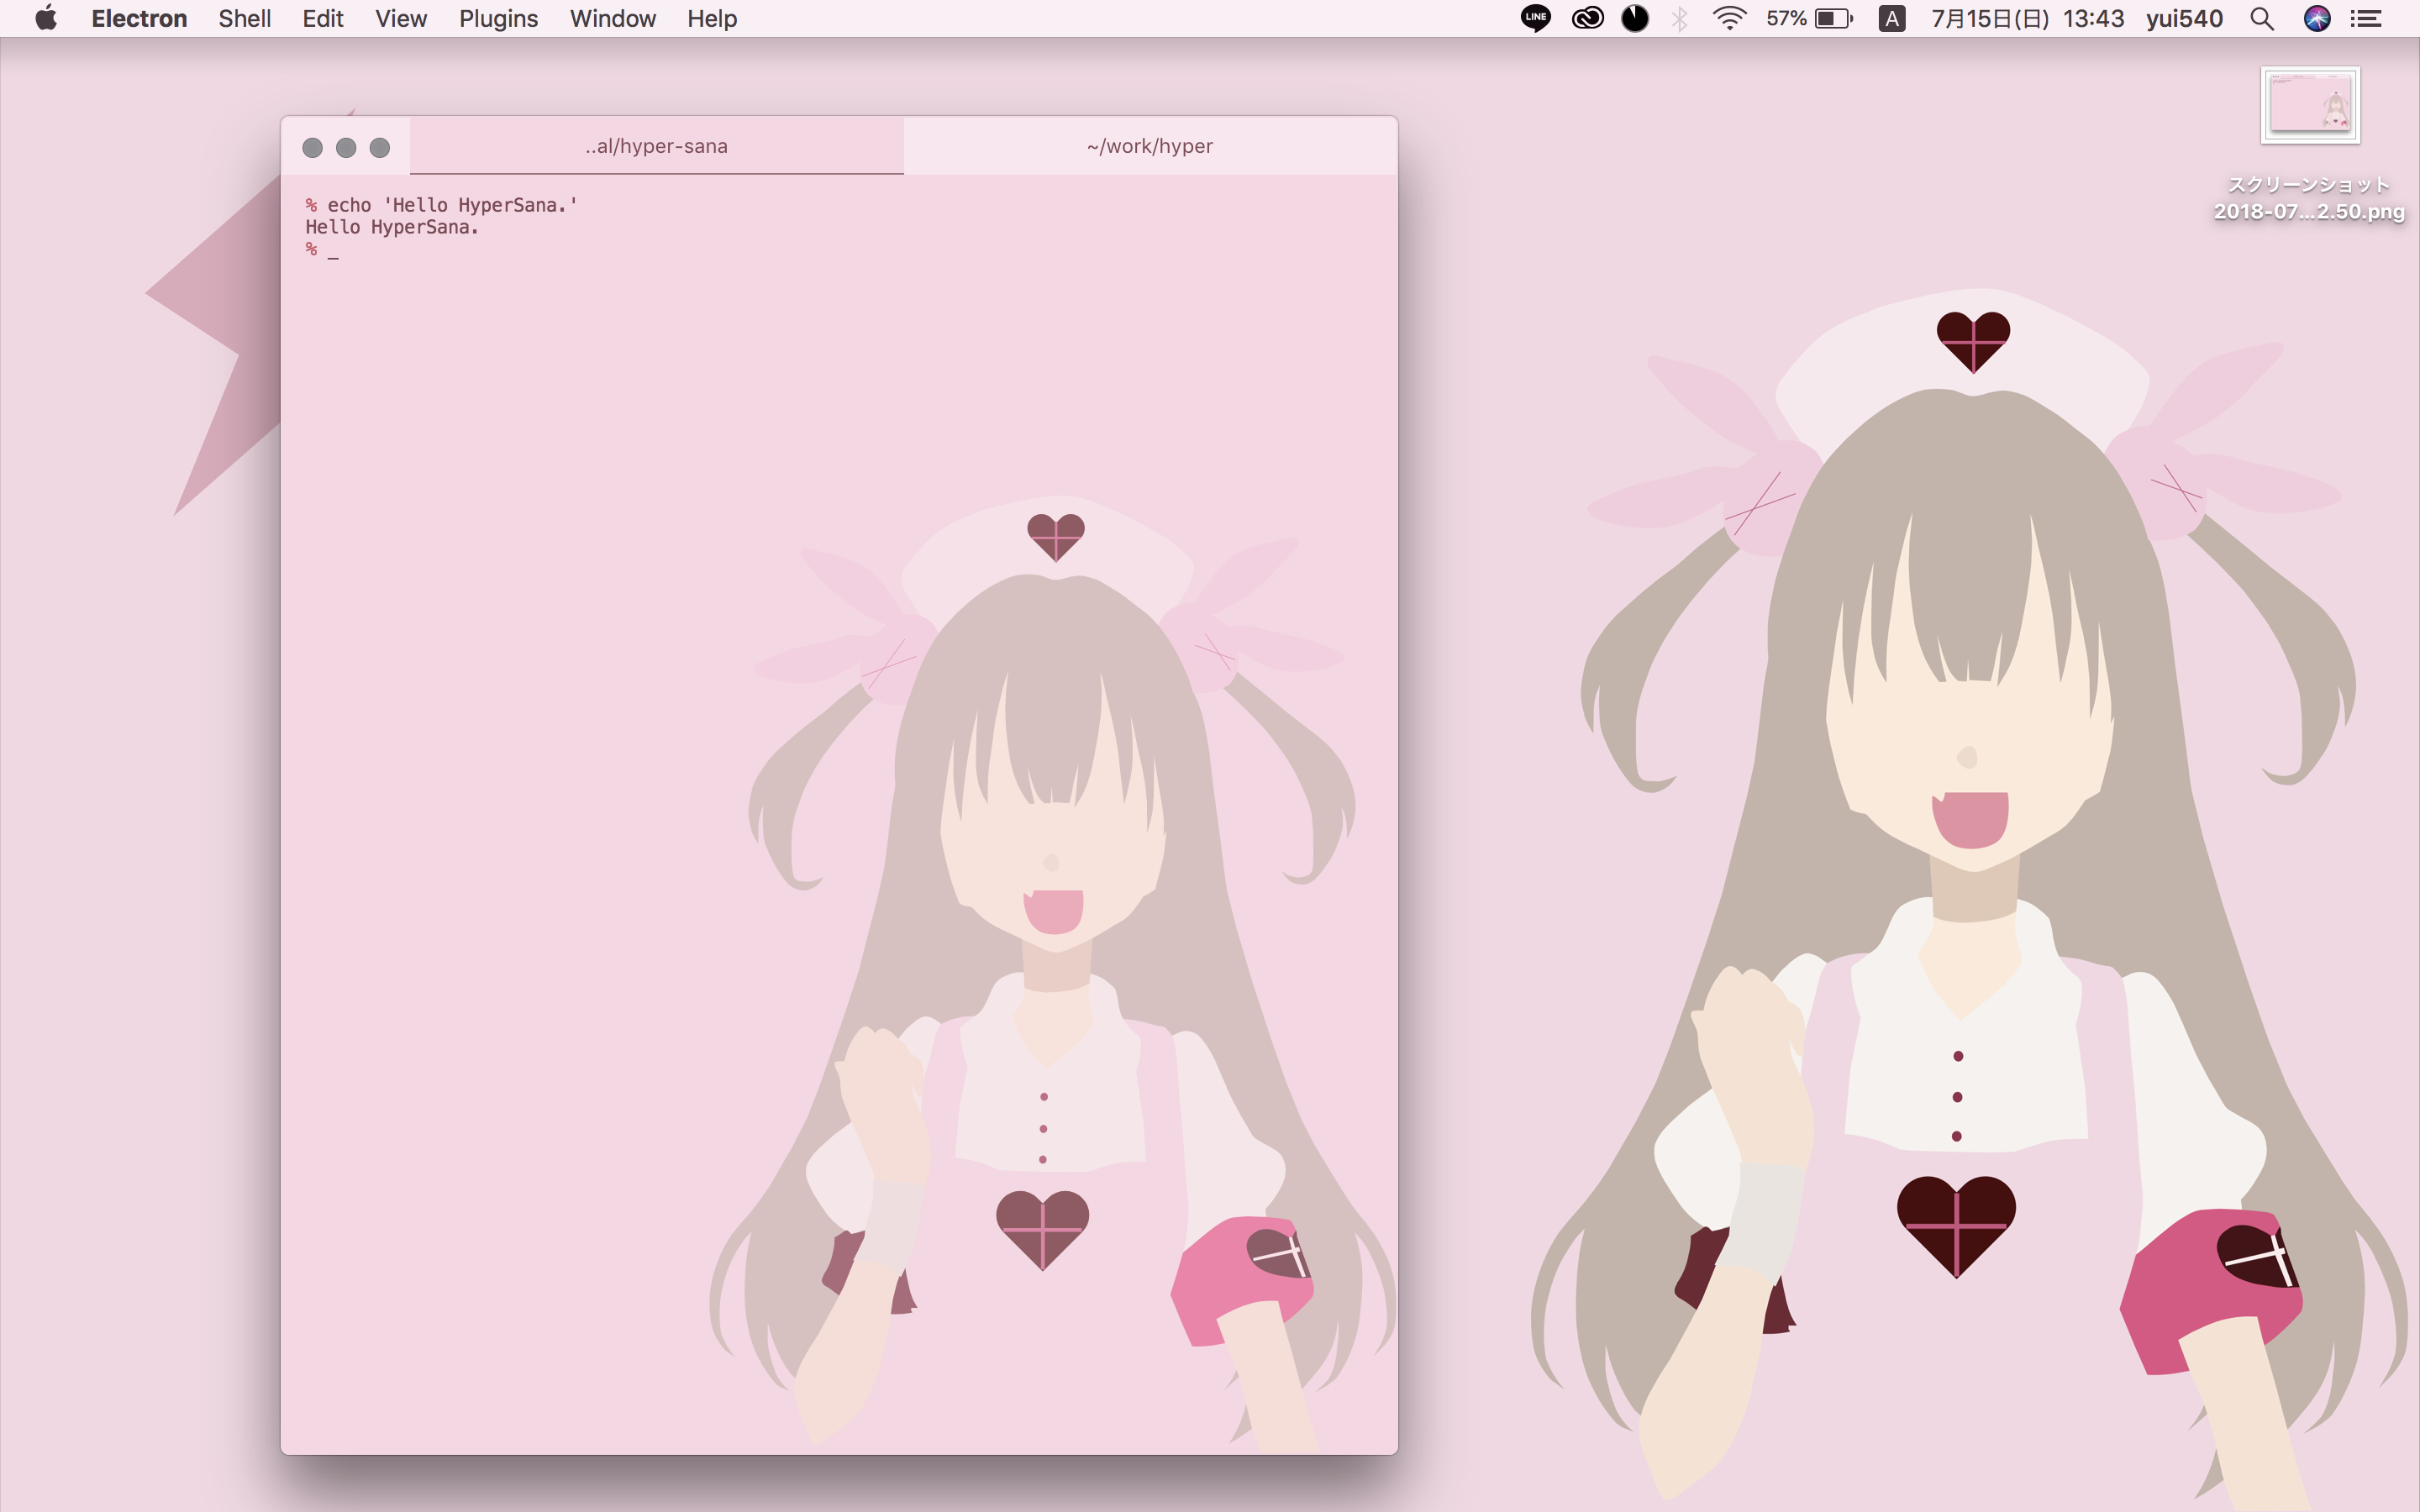Click the input source A icon
2420x1512 pixels.
pyautogui.click(x=1891, y=18)
